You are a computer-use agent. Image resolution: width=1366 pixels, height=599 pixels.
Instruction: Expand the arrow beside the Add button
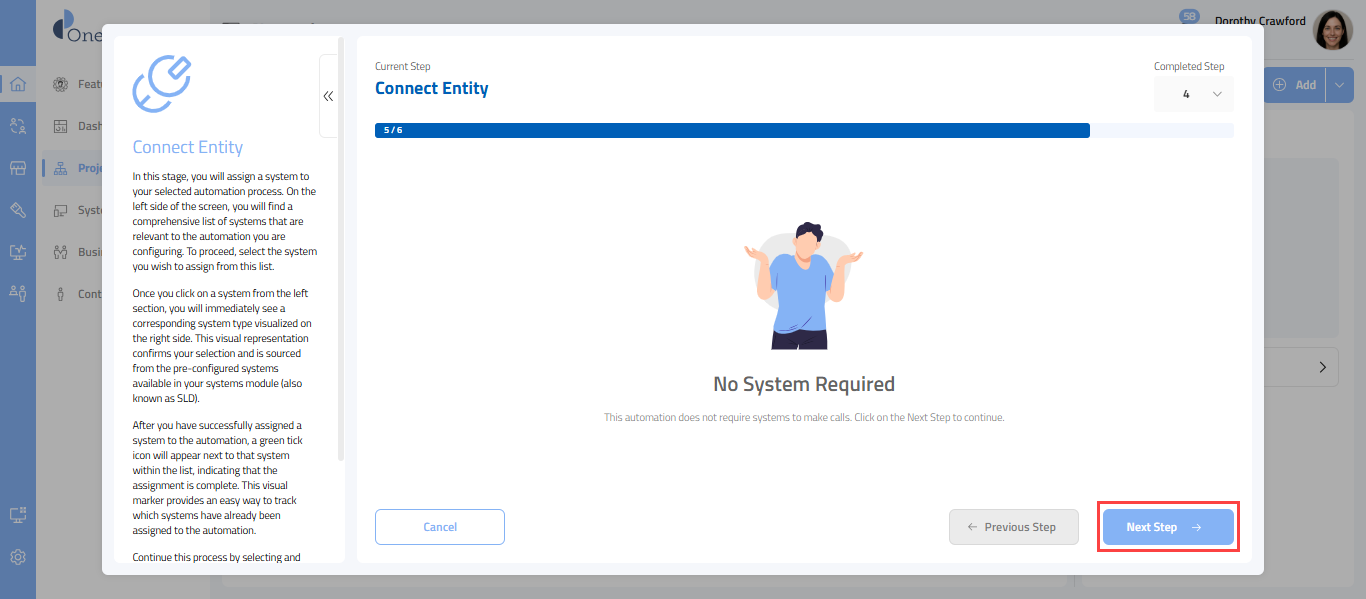[1340, 85]
